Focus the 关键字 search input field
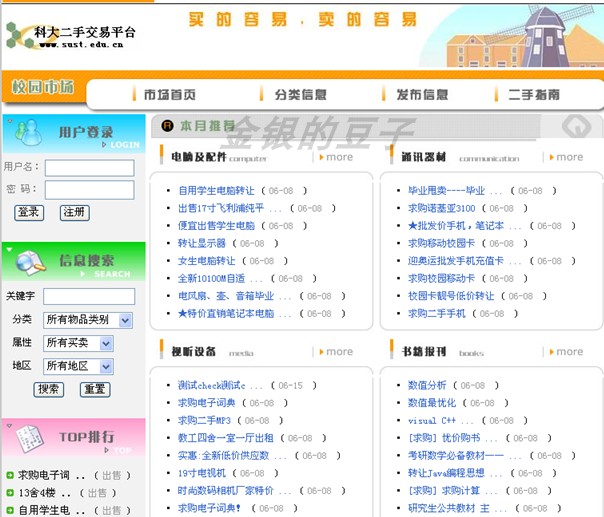Image resolution: width=604 pixels, height=517 pixels. click(89, 296)
